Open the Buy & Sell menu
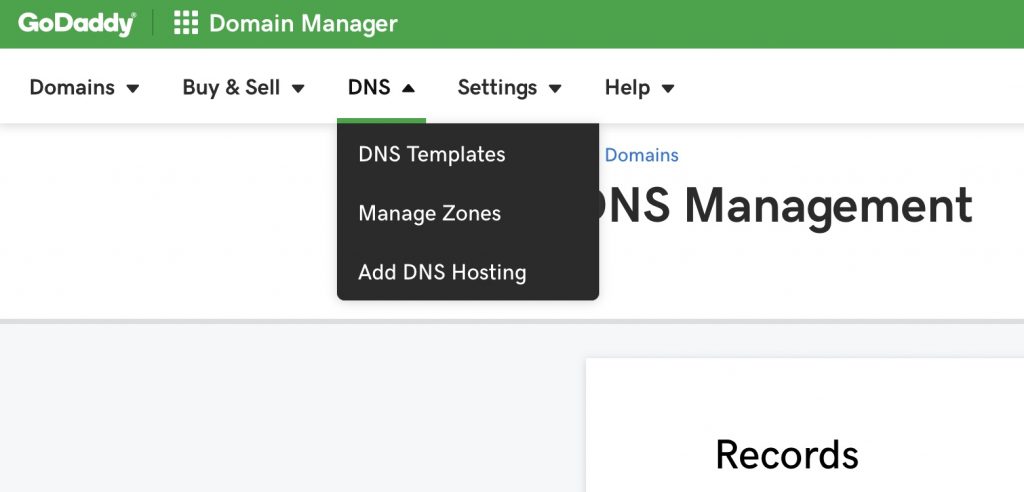The height and width of the screenshot is (492, 1024). point(244,88)
